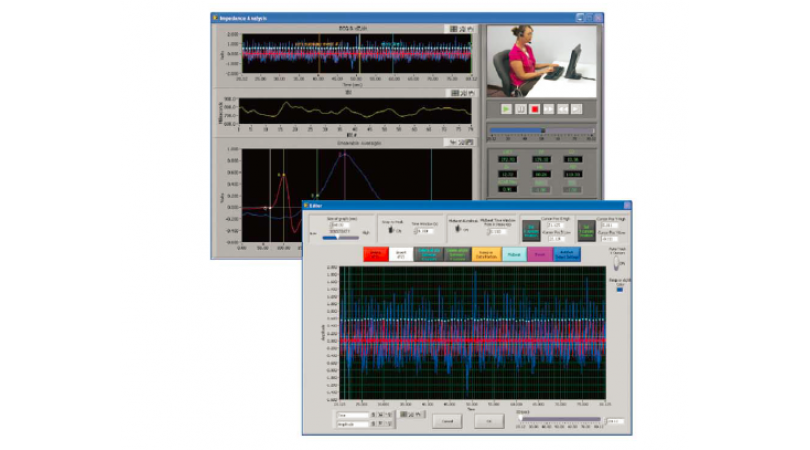
Task: Click the orange button in Editor toolbar
Action: pos(485,255)
